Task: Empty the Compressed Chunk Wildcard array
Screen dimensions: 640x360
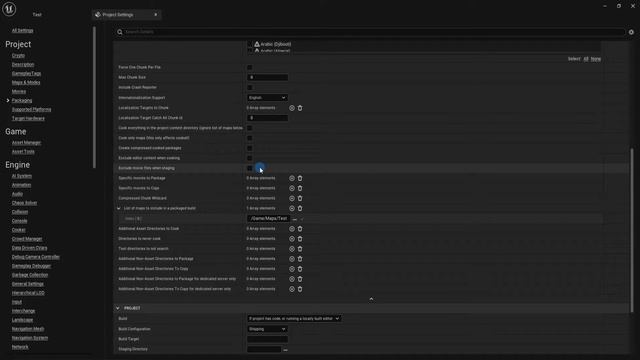Action: click(x=300, y=198)
